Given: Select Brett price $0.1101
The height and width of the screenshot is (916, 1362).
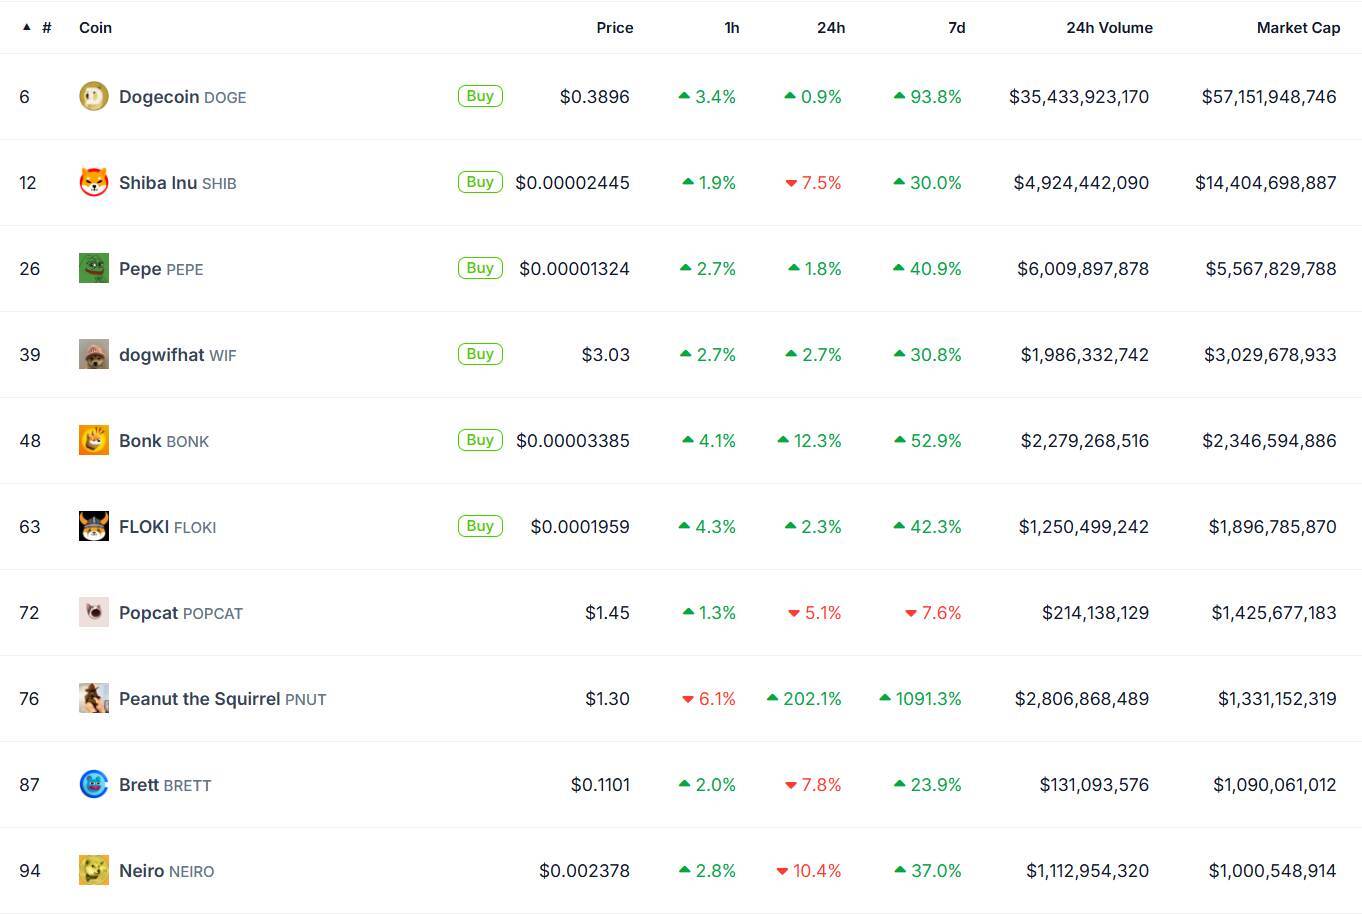Looking at the screenshot, I should (x=601, y=785).
